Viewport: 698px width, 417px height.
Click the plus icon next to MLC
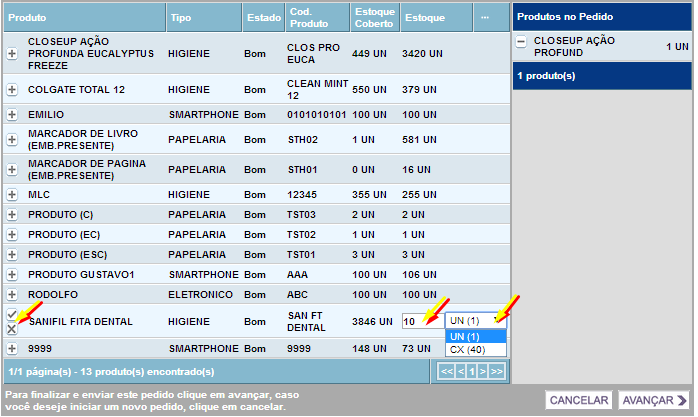click(12, 194)
